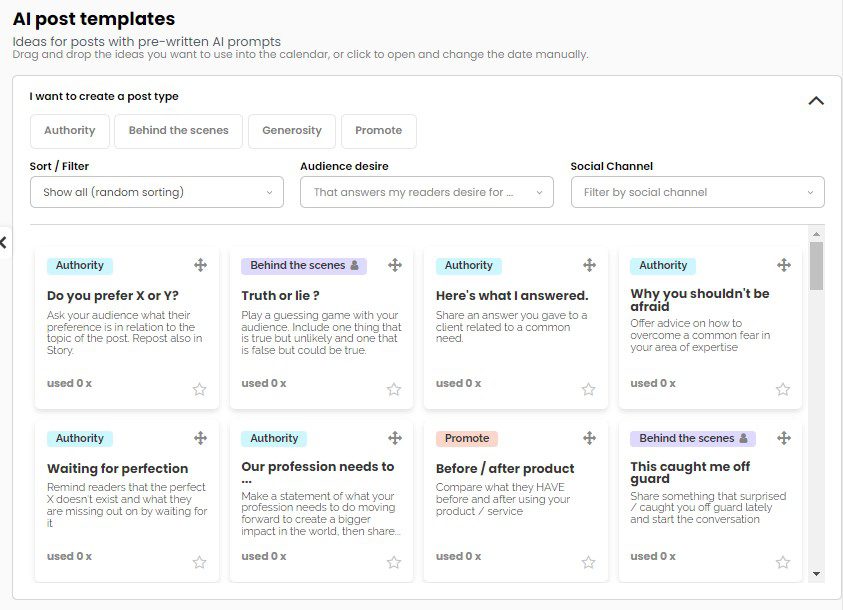Screen dimensions: 843x610
Task: Click the move icon on 'Waiting for perfection' card
Action: click(201, 438)
